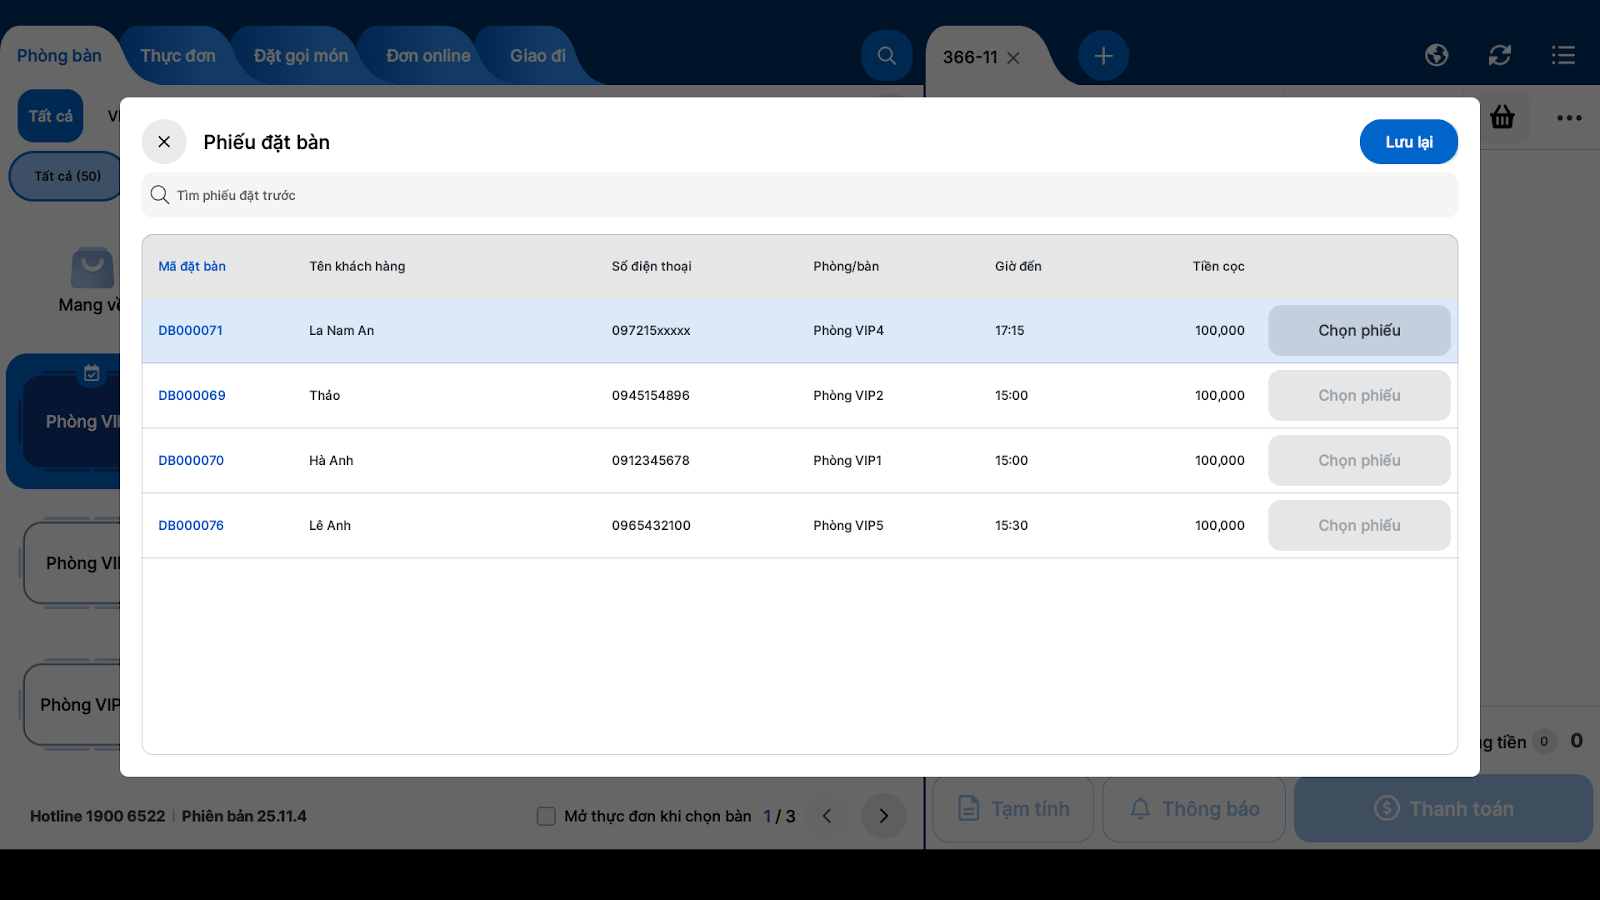Focus the Tìm phiếu đặt trước search field

(x=800, y=195)
